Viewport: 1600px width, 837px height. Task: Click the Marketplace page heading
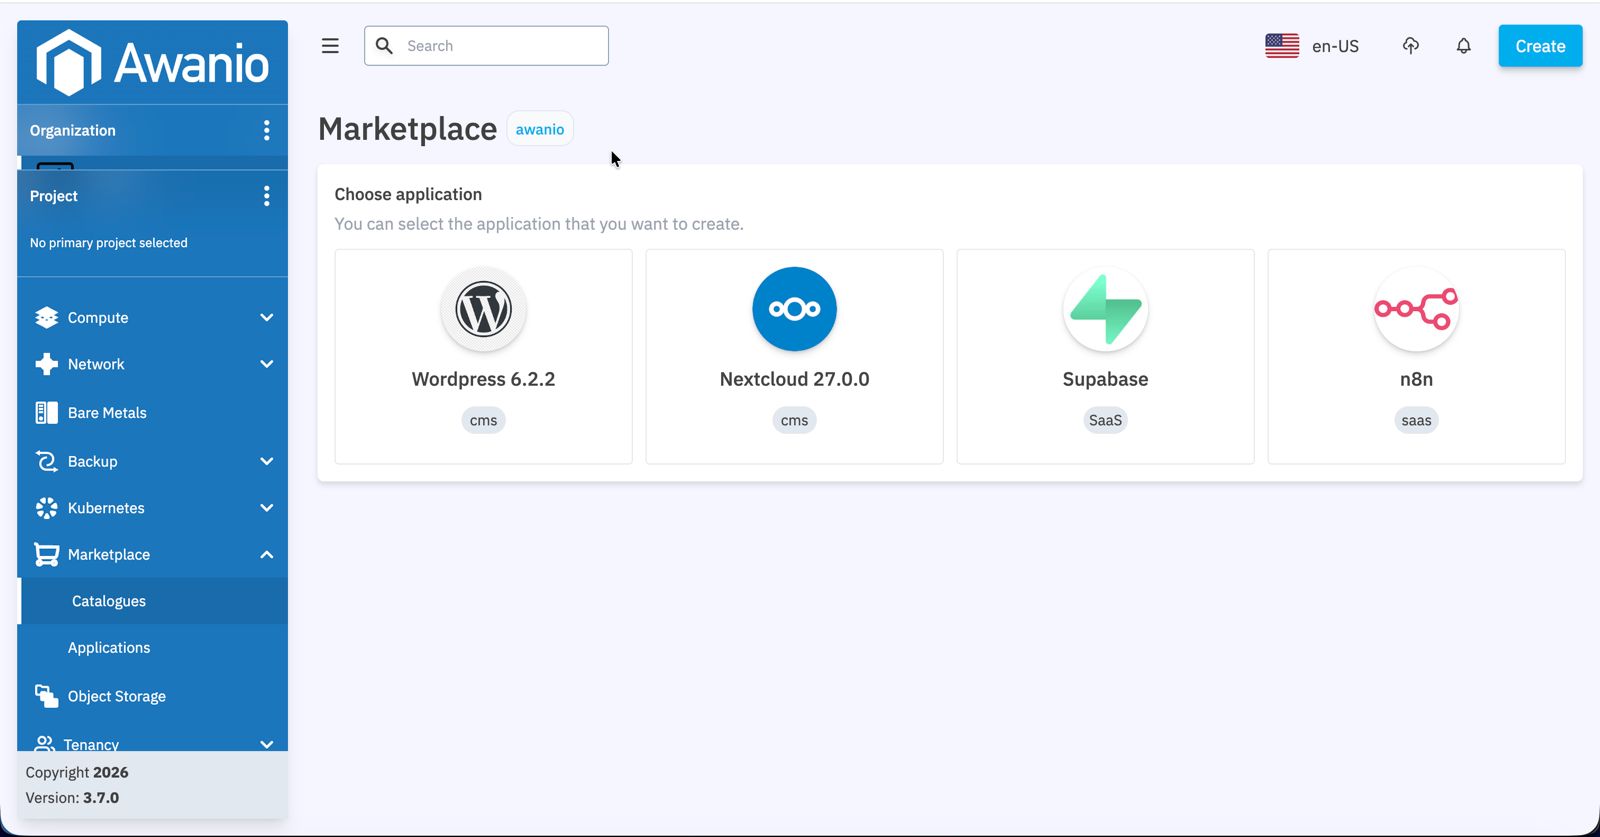coord(407,129)
